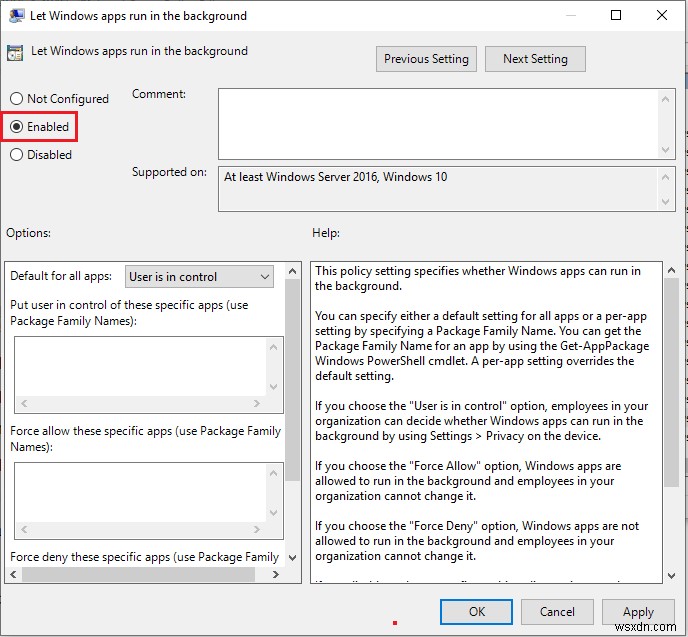Click Supported on scroll down arrow
Image resolution: width=688 pixels, height=637 pixels.
point(666,201)
